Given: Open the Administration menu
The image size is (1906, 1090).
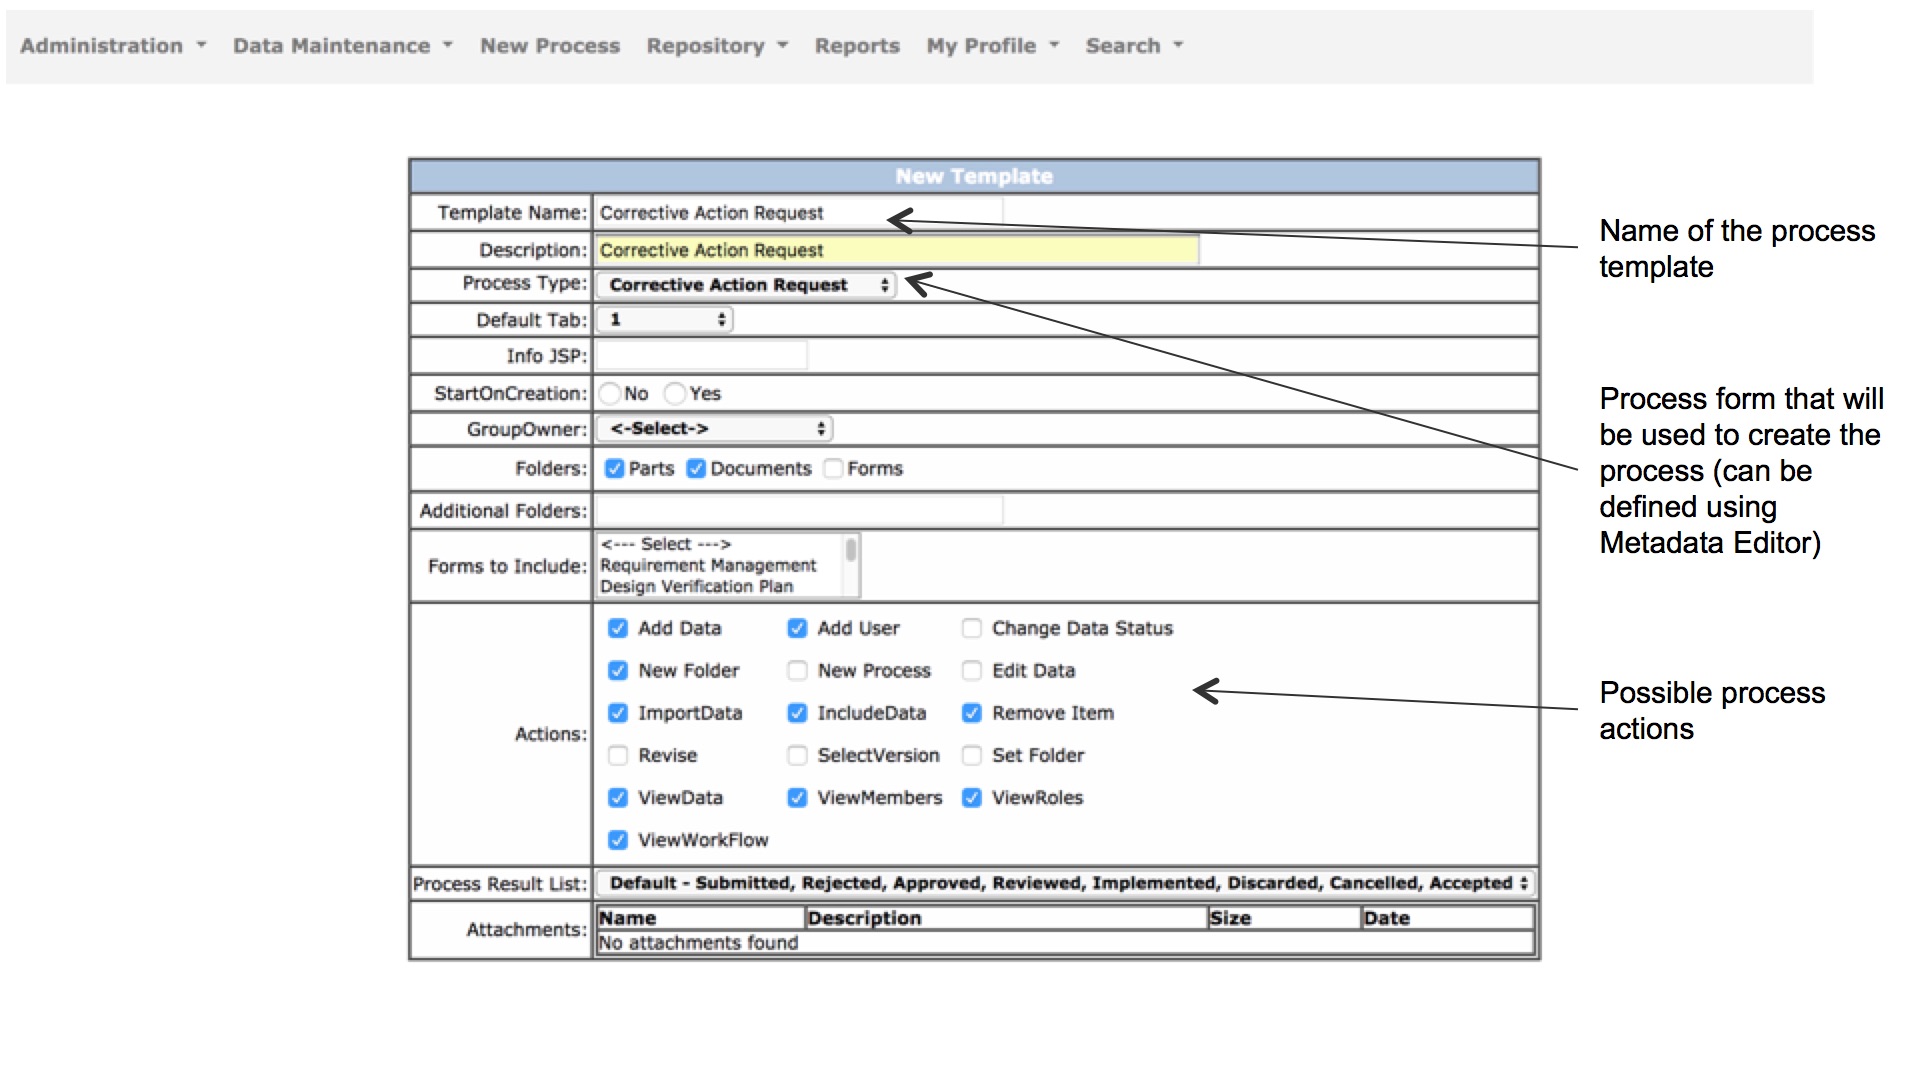Looking at the screenshot, I should click(x=103, y=45).
